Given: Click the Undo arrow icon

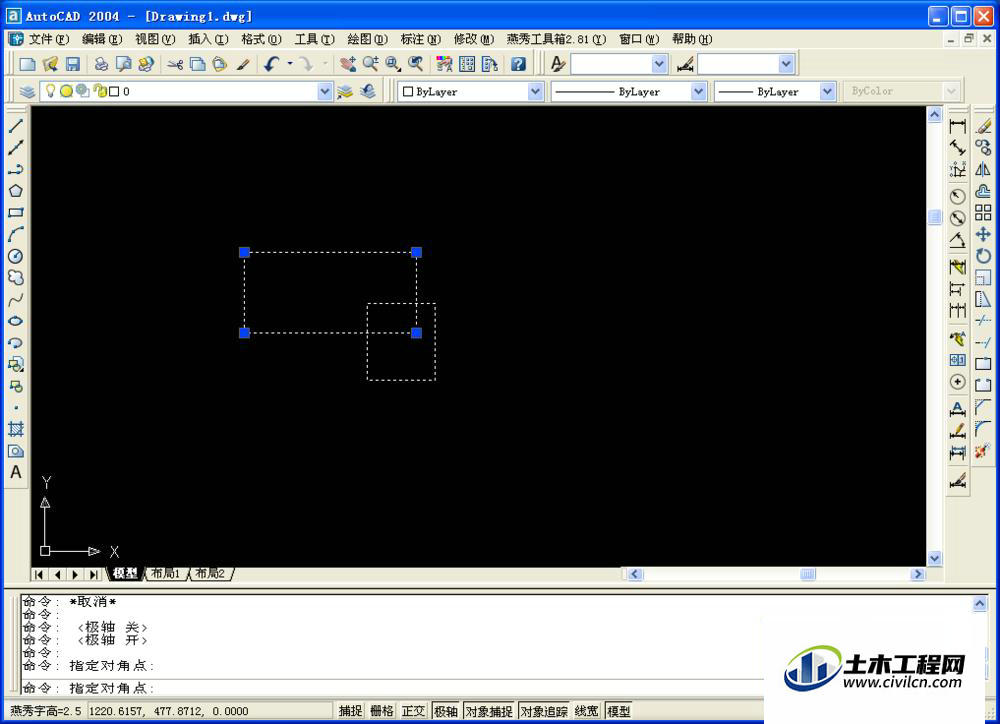Looking at the screenshot, I should tap(272, 64).
